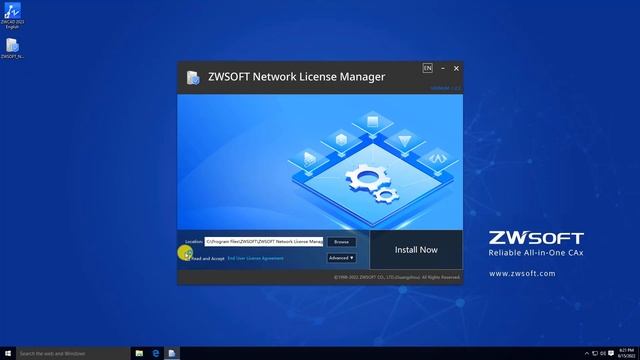Select the running installer taskbar icon
The image size is (640, 360).
172,353
